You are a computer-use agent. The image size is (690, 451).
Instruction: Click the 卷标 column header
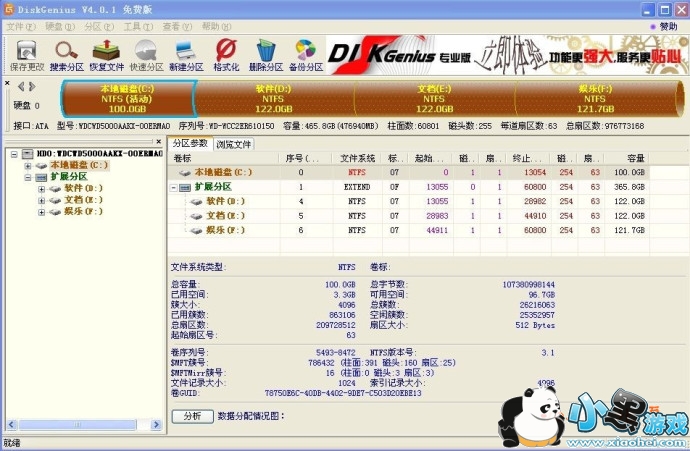click(224, 158)
